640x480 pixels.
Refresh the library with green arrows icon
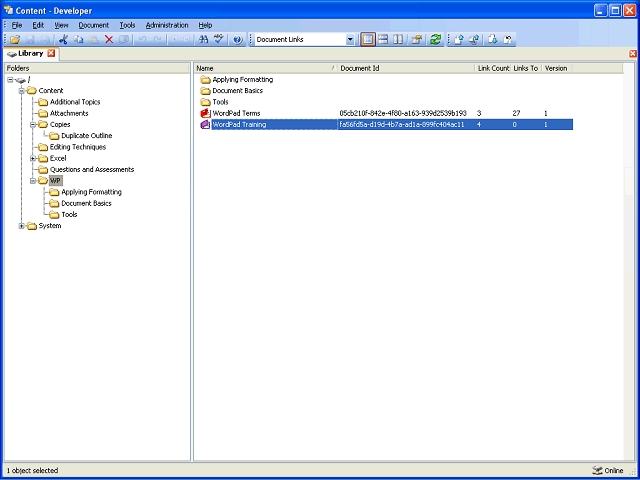436,40
